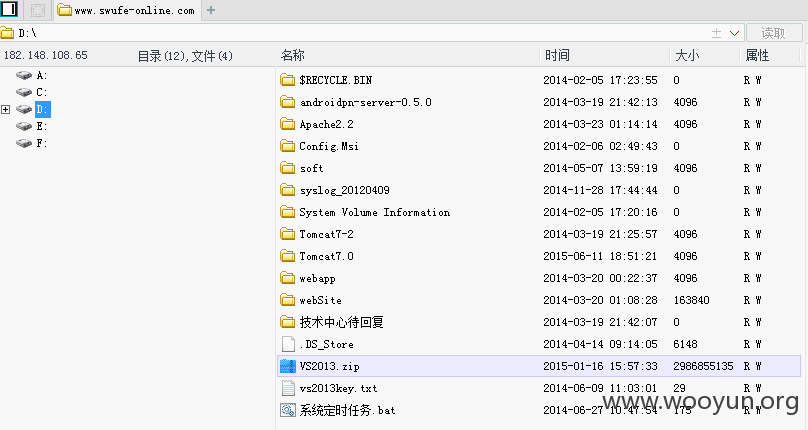Screen dimensions: 808x430
Task: Sort by the 大小 column header
Action: [x=687, y=55]
